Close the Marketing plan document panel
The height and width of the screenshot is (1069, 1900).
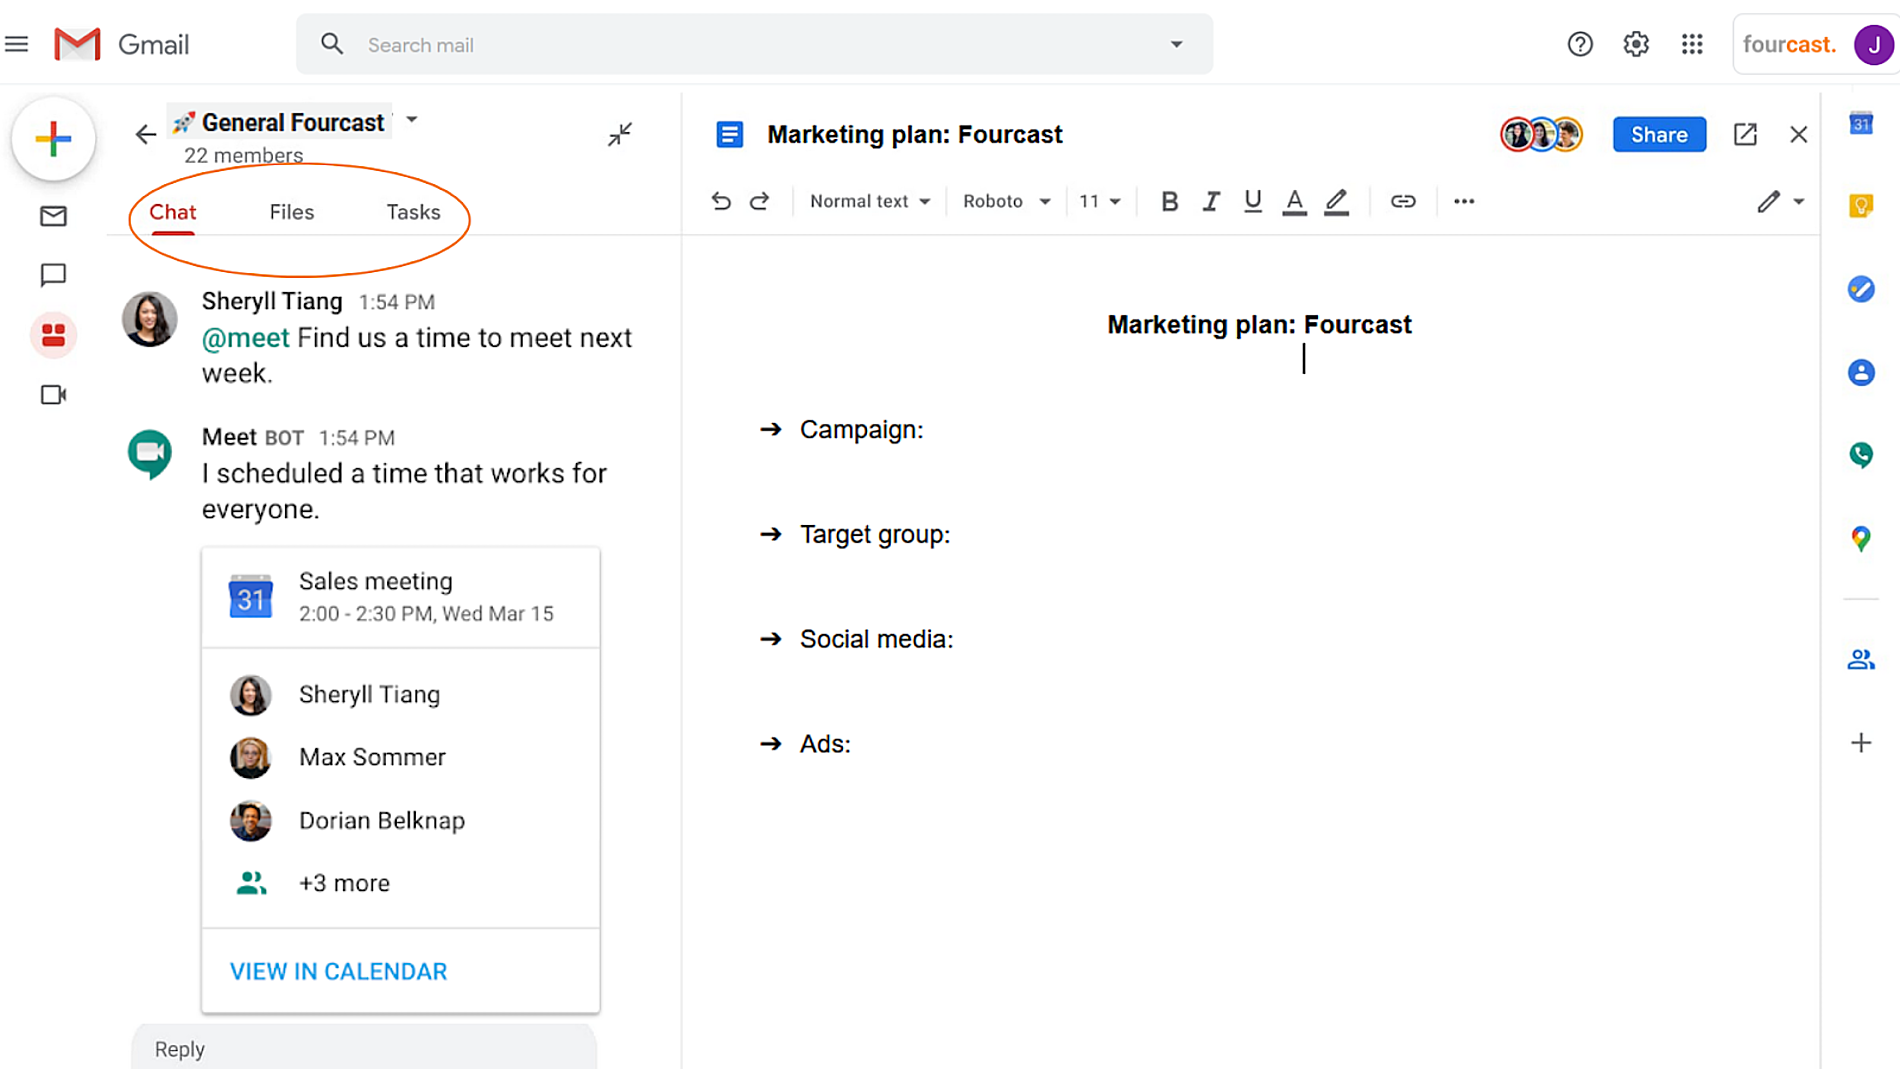(x=1799, y=134)
